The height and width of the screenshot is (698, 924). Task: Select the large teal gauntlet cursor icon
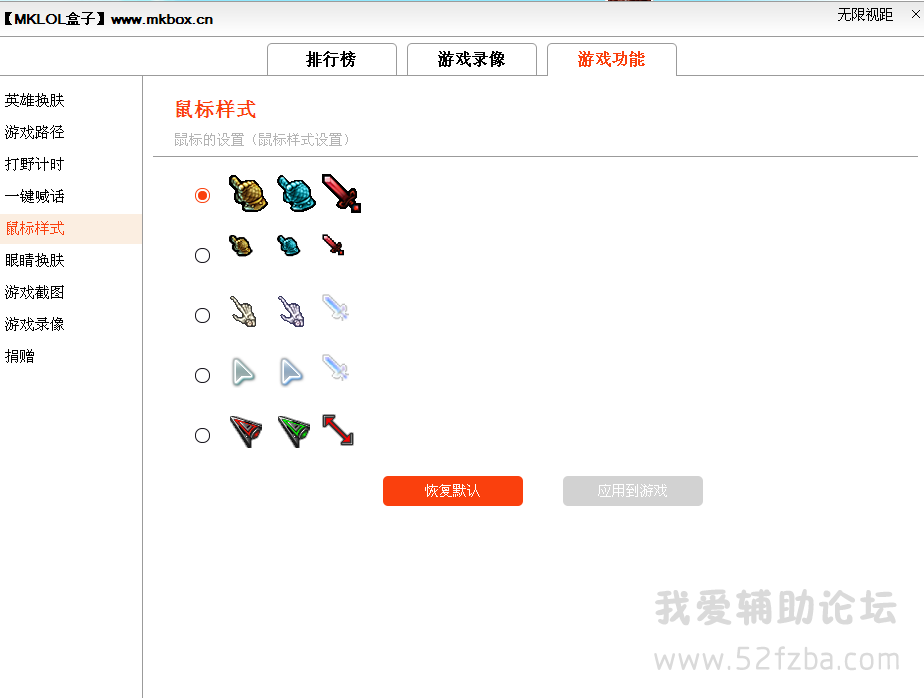[296, 193]
